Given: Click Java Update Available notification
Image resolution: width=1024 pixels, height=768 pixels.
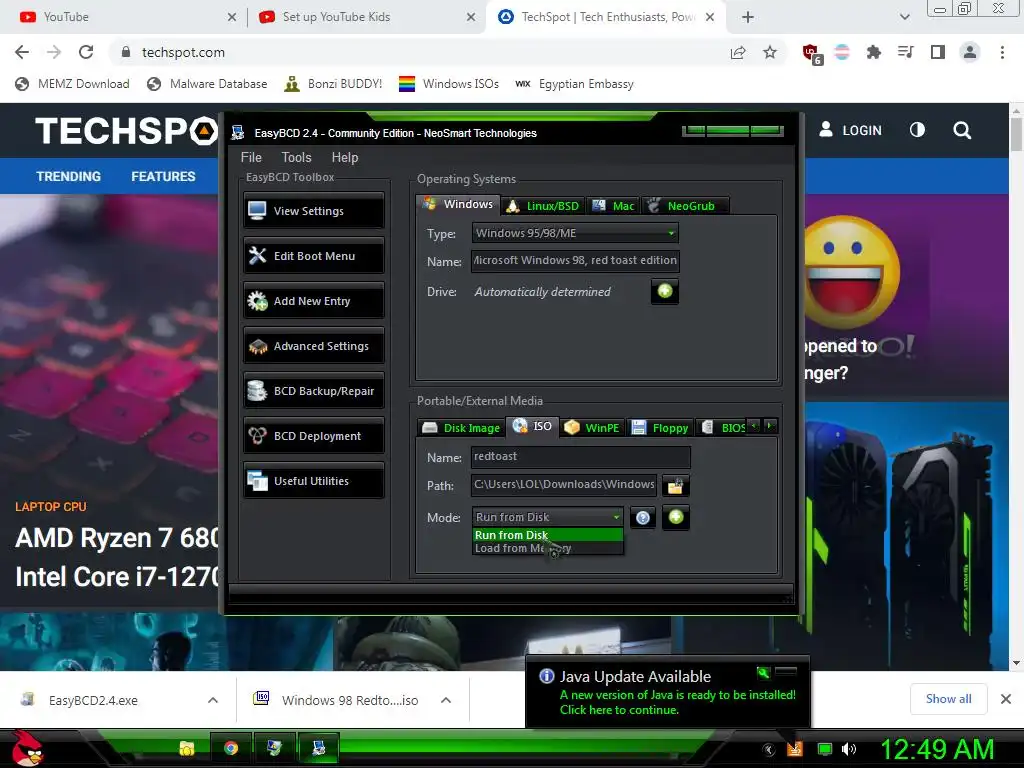Looking at the screenshot, I should [667, 694].
